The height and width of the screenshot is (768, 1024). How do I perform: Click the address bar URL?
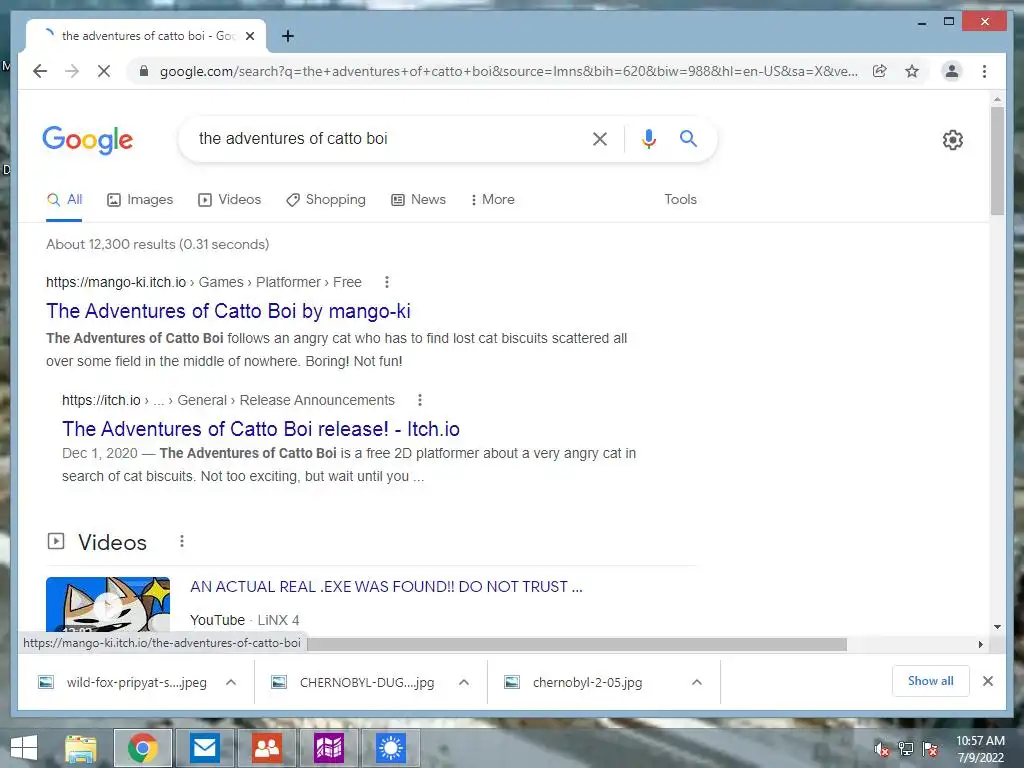(508, 71)
